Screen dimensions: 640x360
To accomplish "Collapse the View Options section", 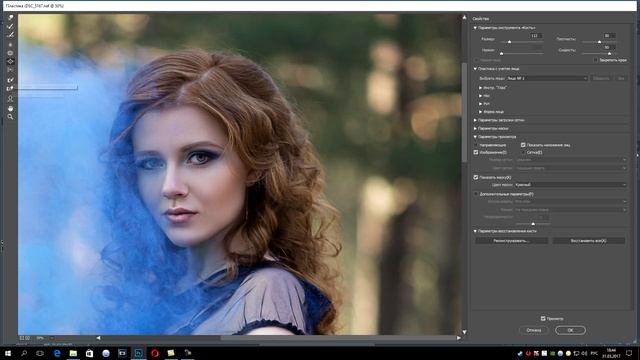I will pyautogui.click(x=475, y=137).
